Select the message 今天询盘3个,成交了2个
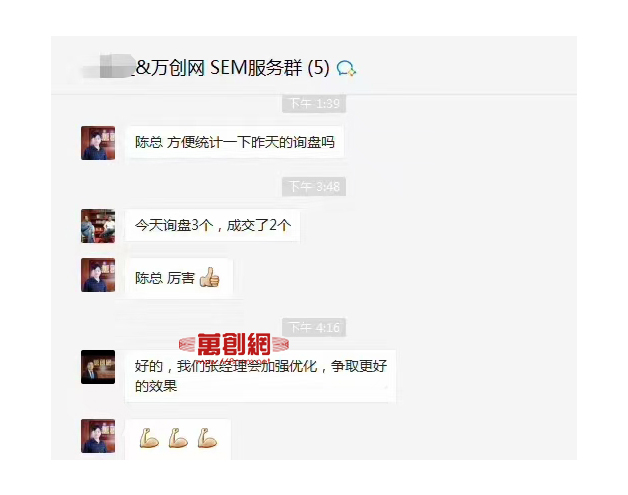Screen dimensions: 628x495 point(213,225)
